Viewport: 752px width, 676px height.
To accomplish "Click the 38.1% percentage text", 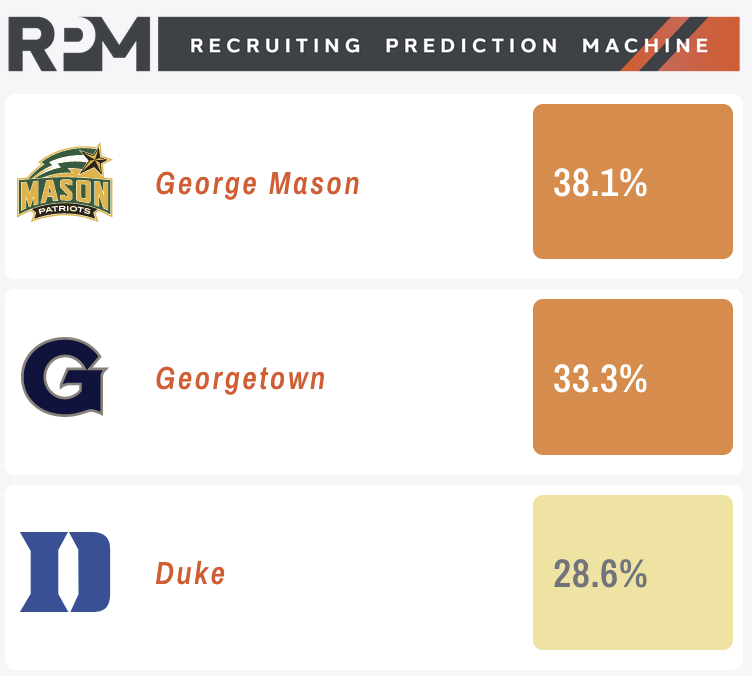I will 600,183.
